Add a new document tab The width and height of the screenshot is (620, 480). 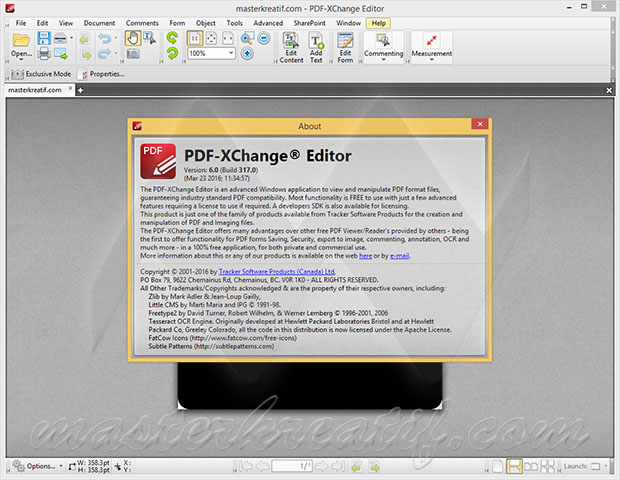(x=80, y=91)
